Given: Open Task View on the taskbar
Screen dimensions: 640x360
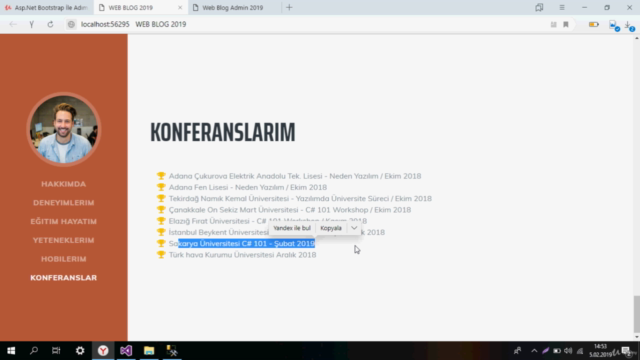Looking at the screenshot, I should (x=56, y=351).
